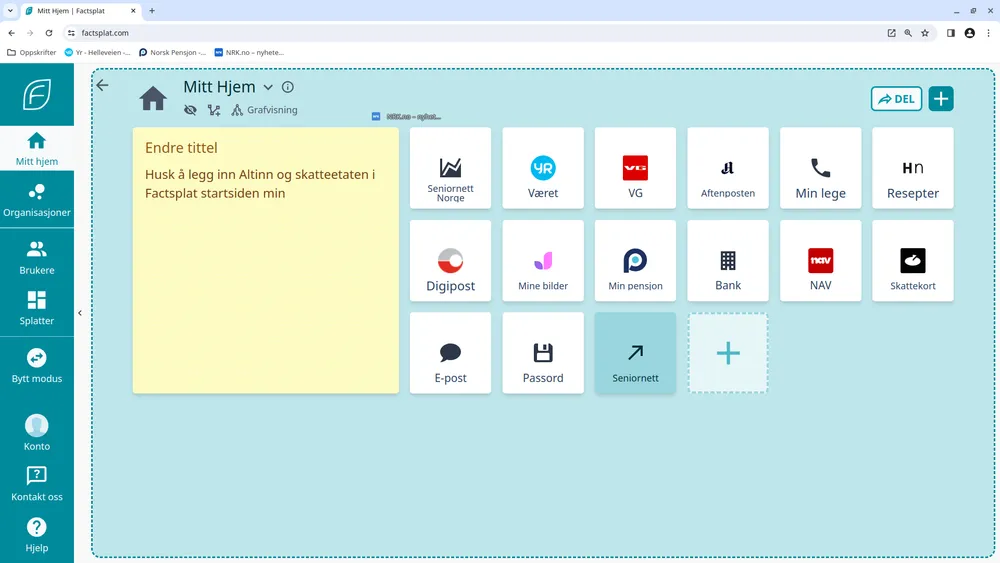Toggle Grafvisning graph view
Screen dimensions: 1000x563
click(265, 110)
